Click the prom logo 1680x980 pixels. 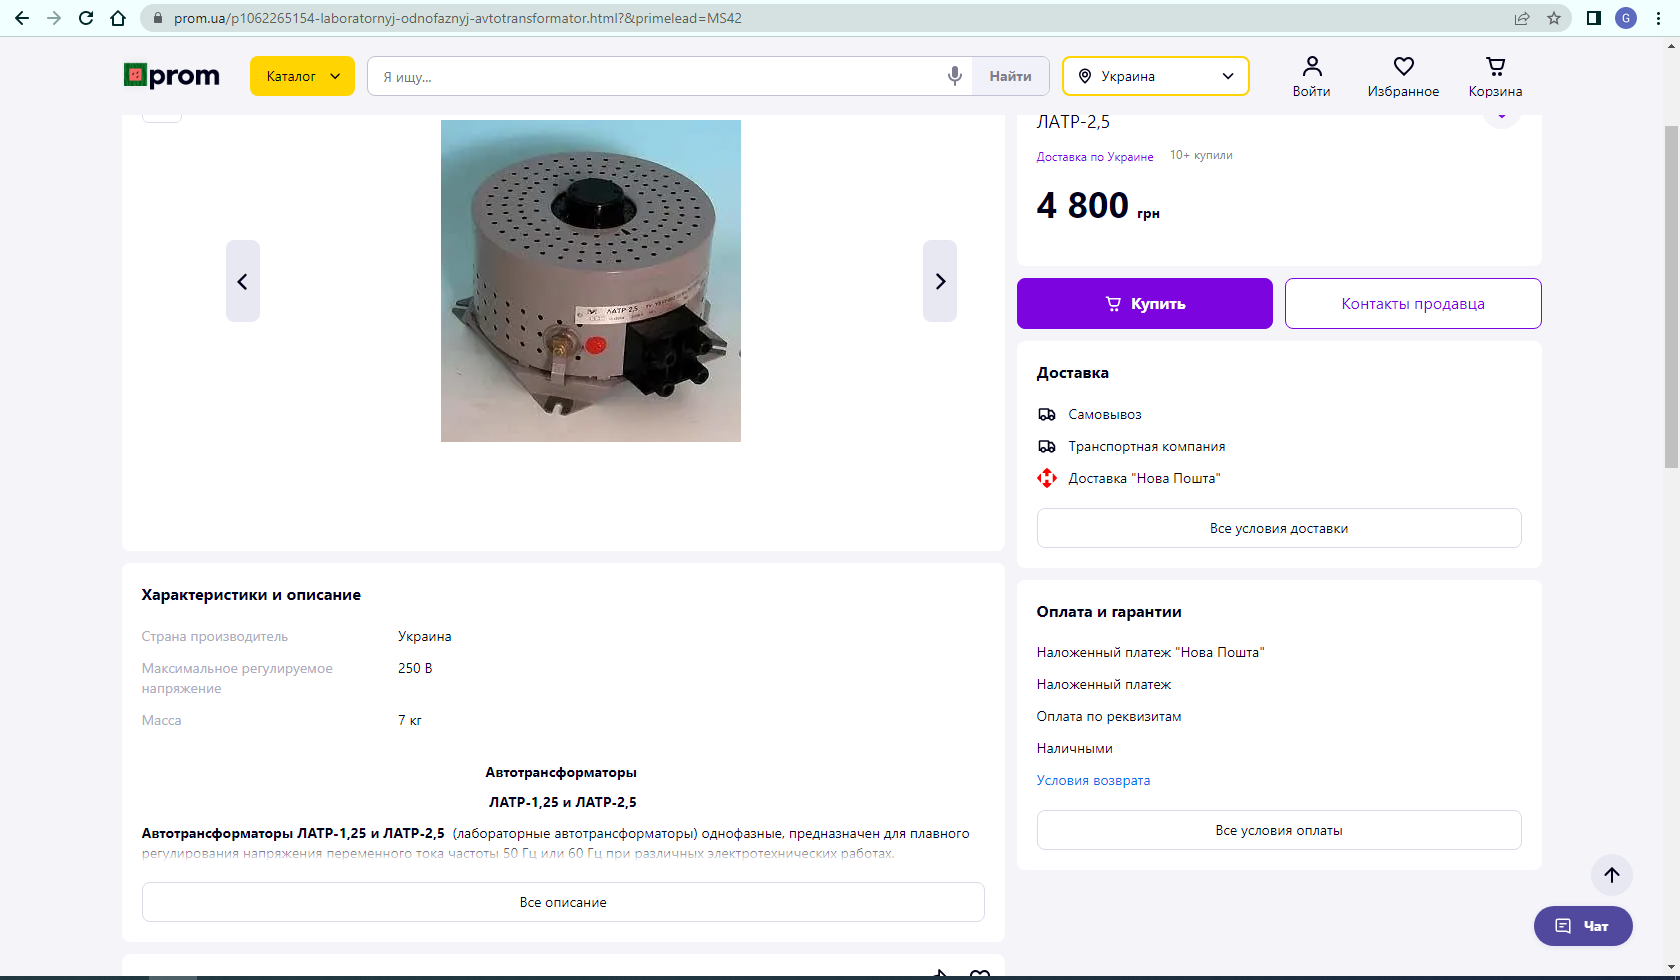[172, 76]
